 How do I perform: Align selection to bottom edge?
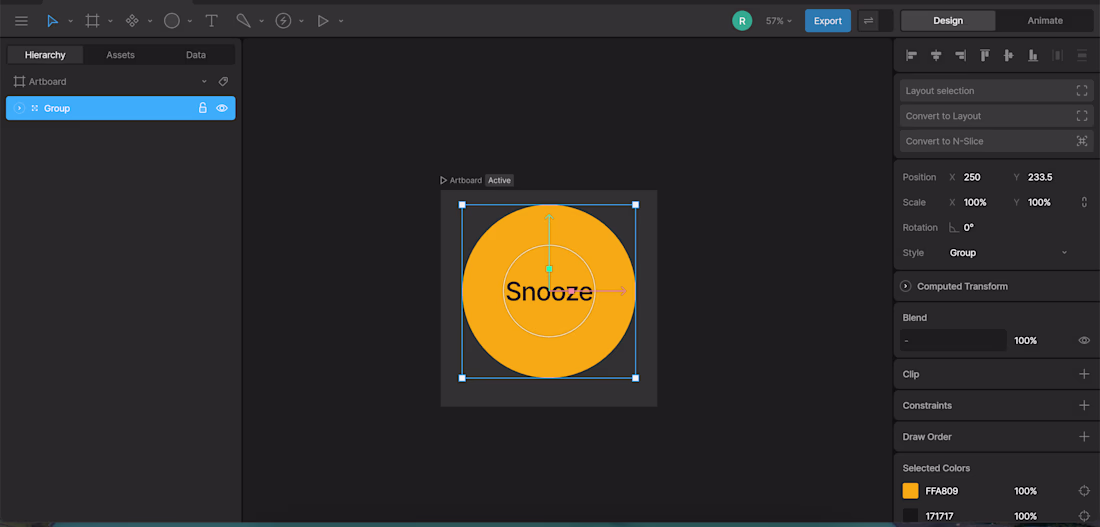tap(1033, 55)
